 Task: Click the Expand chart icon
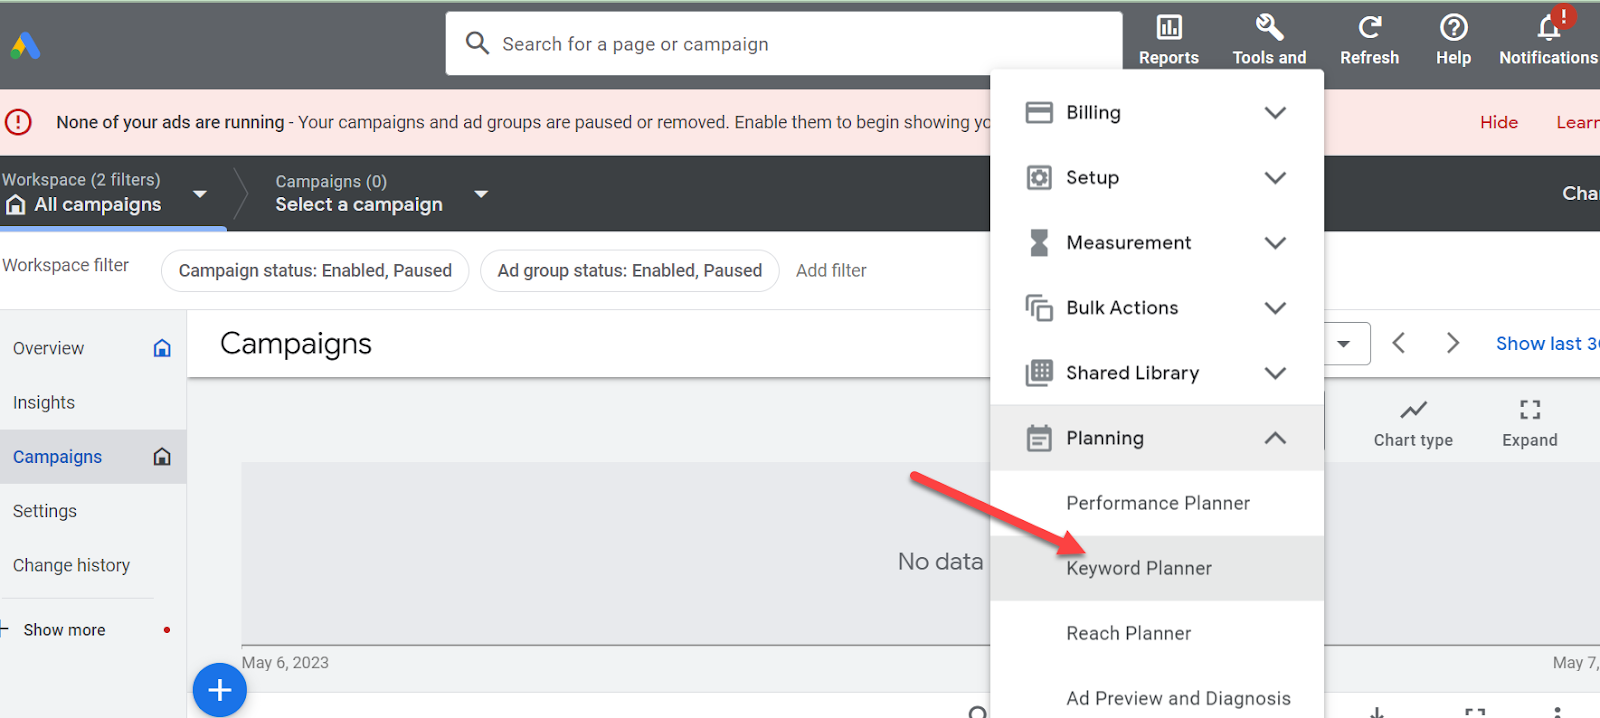(1530, 409)
